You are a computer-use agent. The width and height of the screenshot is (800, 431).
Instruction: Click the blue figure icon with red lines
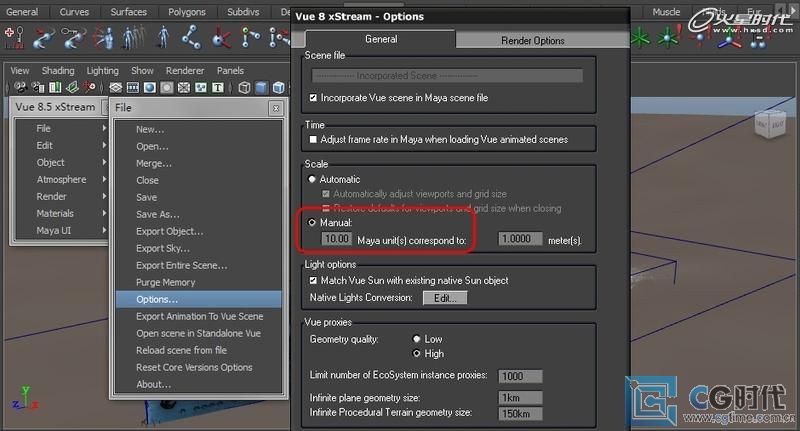click(104, 38)
